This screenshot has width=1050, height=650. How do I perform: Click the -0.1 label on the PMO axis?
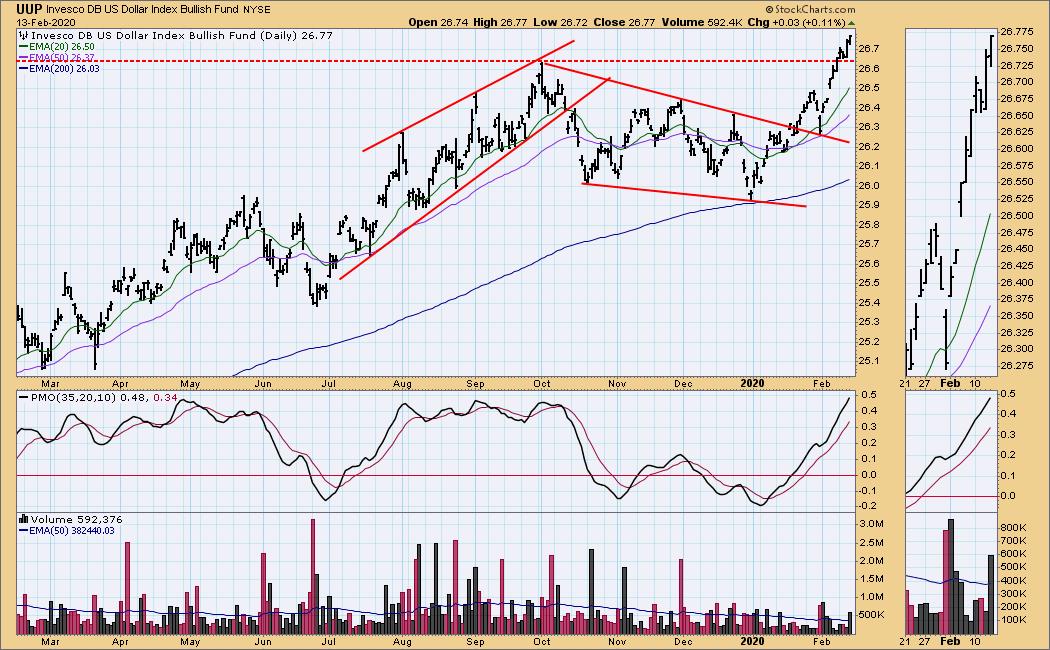point(867,491)
